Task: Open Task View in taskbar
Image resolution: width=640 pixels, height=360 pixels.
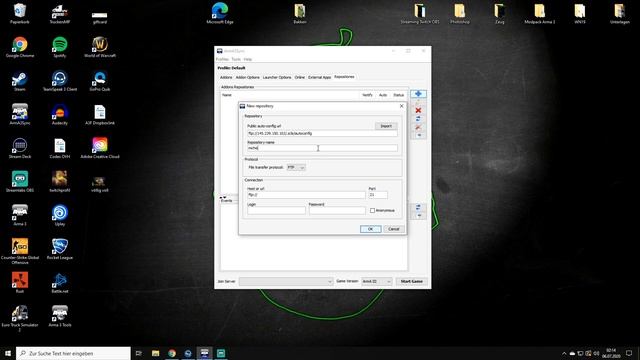Action: pyautogui.click(x=139, y=353)
